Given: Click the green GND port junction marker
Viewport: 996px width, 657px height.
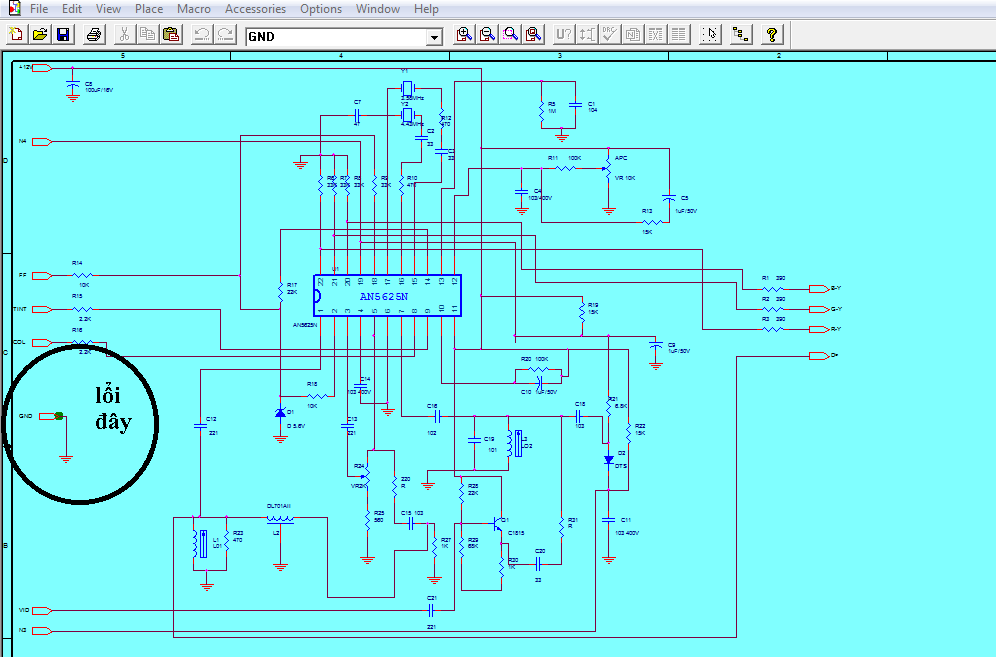Looking at the screenshot, I should coord(59,416).
